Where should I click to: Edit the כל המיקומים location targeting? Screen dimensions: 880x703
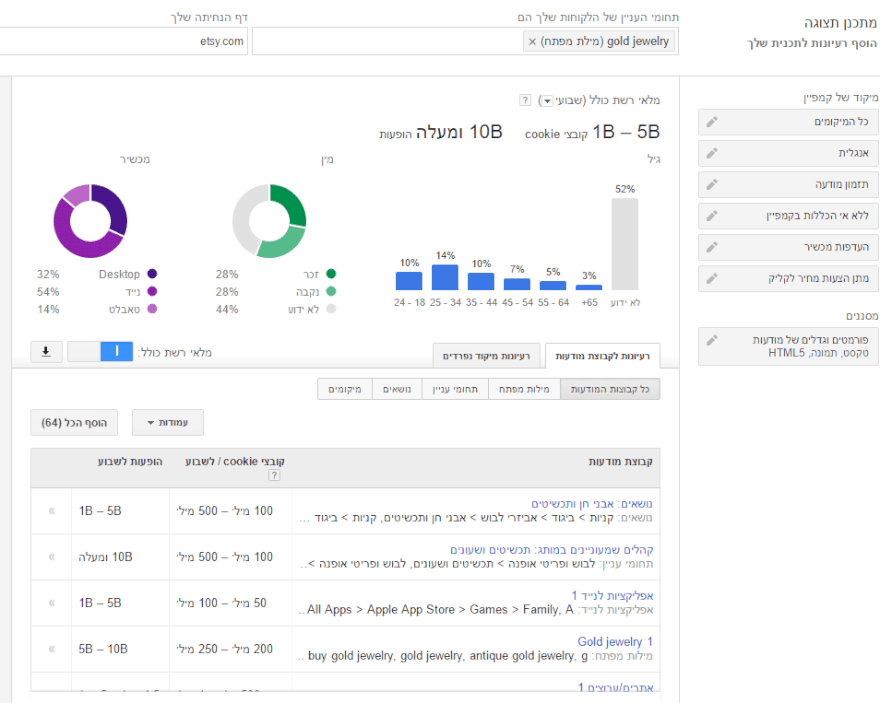[712, 122]
